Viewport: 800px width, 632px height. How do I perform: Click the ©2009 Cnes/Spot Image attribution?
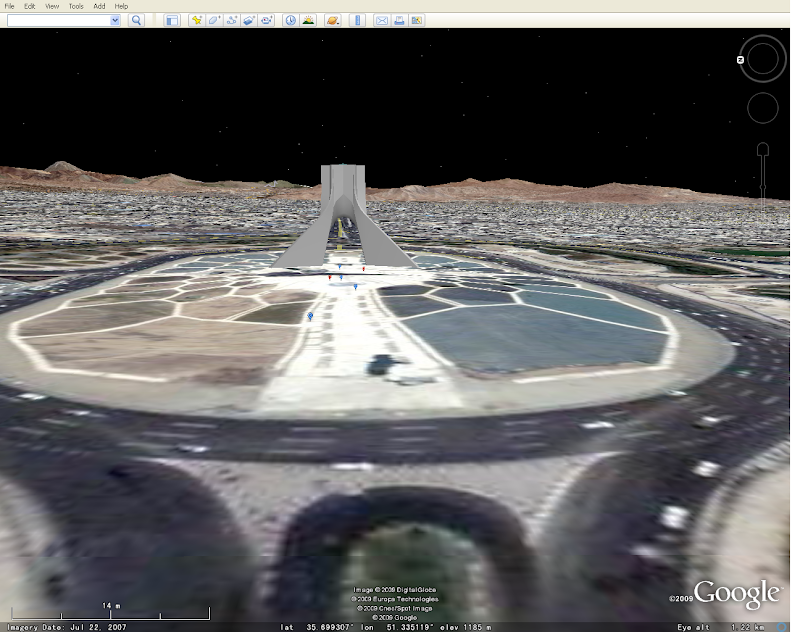click(x=394, y=609)
